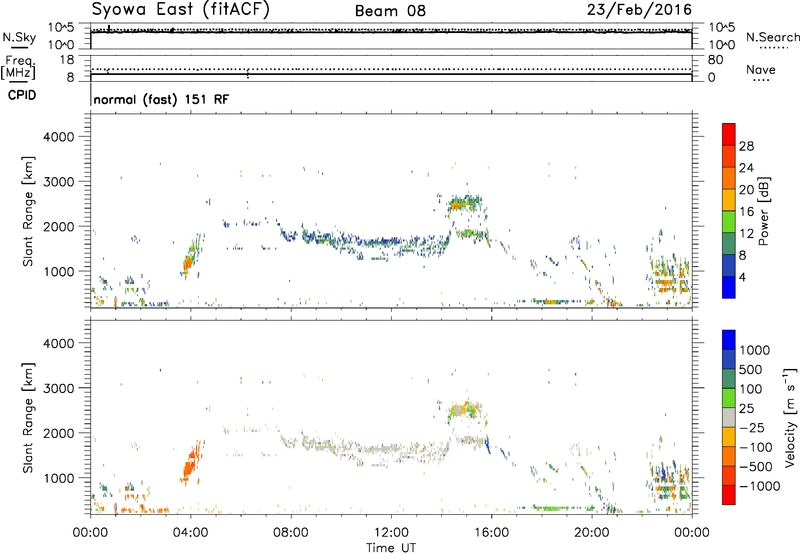800x554 pixels.
Task: Click the "Syowa East (fitACF)" plot title
Action: tap(181, 10)
